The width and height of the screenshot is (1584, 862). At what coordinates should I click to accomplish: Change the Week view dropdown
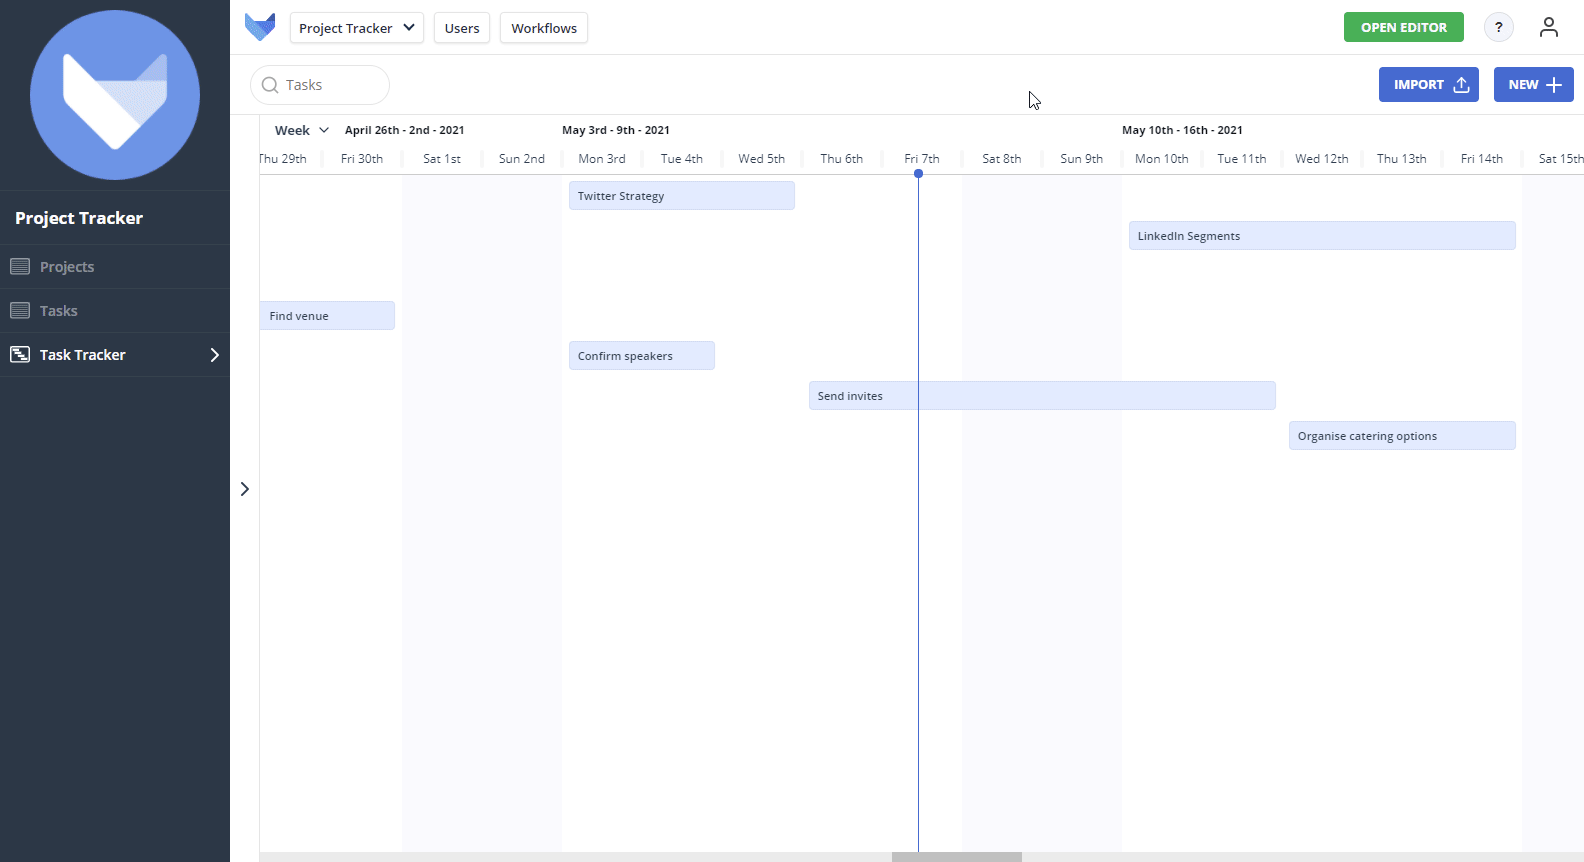point(301,130)
